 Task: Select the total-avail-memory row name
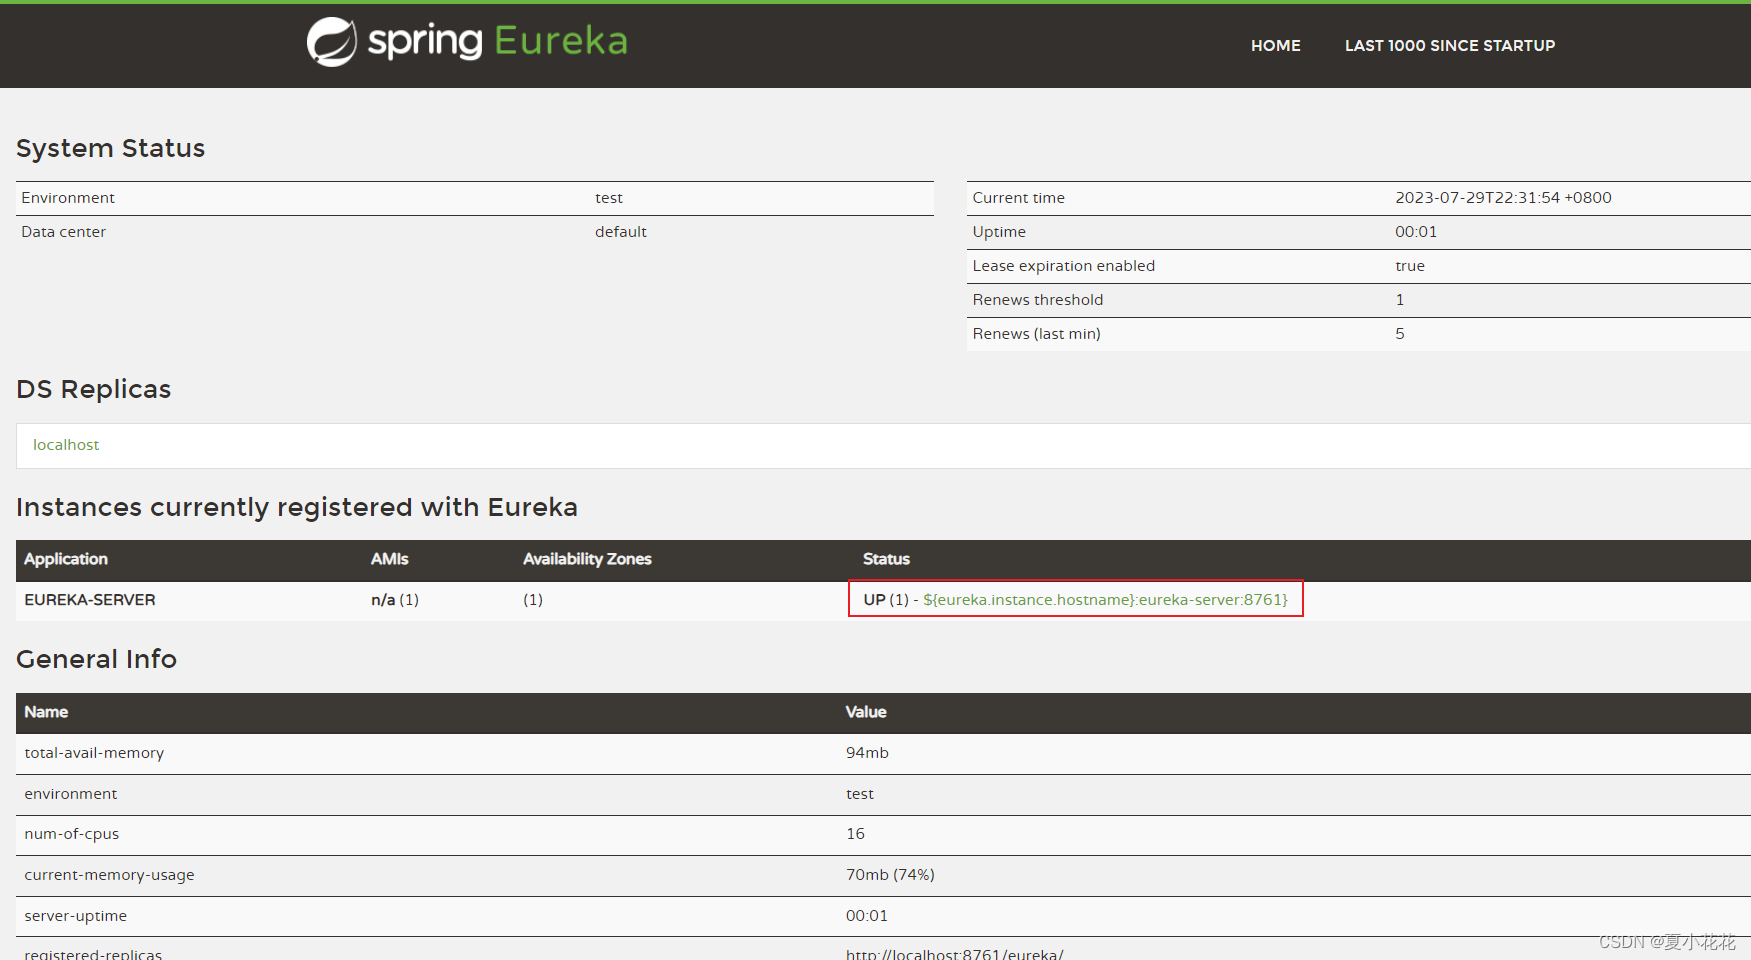point(94,753)
